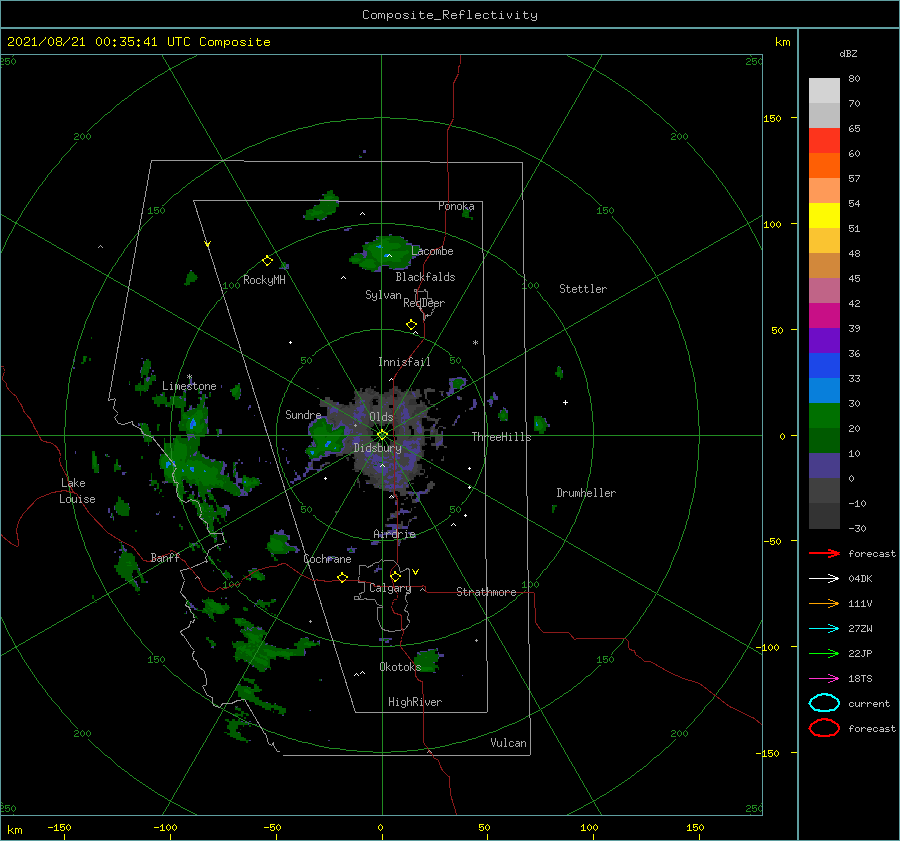Click the Lake Louise label
The width and height of the screenshot is (900, 841).
pyautogui.click(x=77, y=491)
